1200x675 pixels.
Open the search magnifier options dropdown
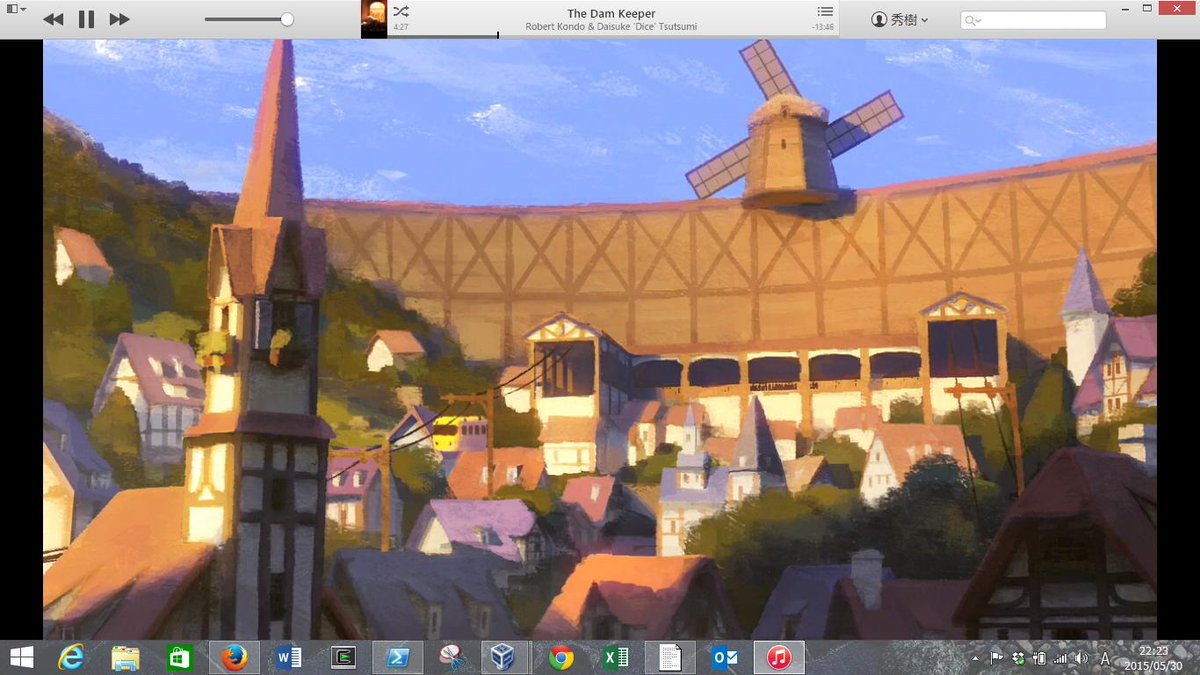click(973, 20)
